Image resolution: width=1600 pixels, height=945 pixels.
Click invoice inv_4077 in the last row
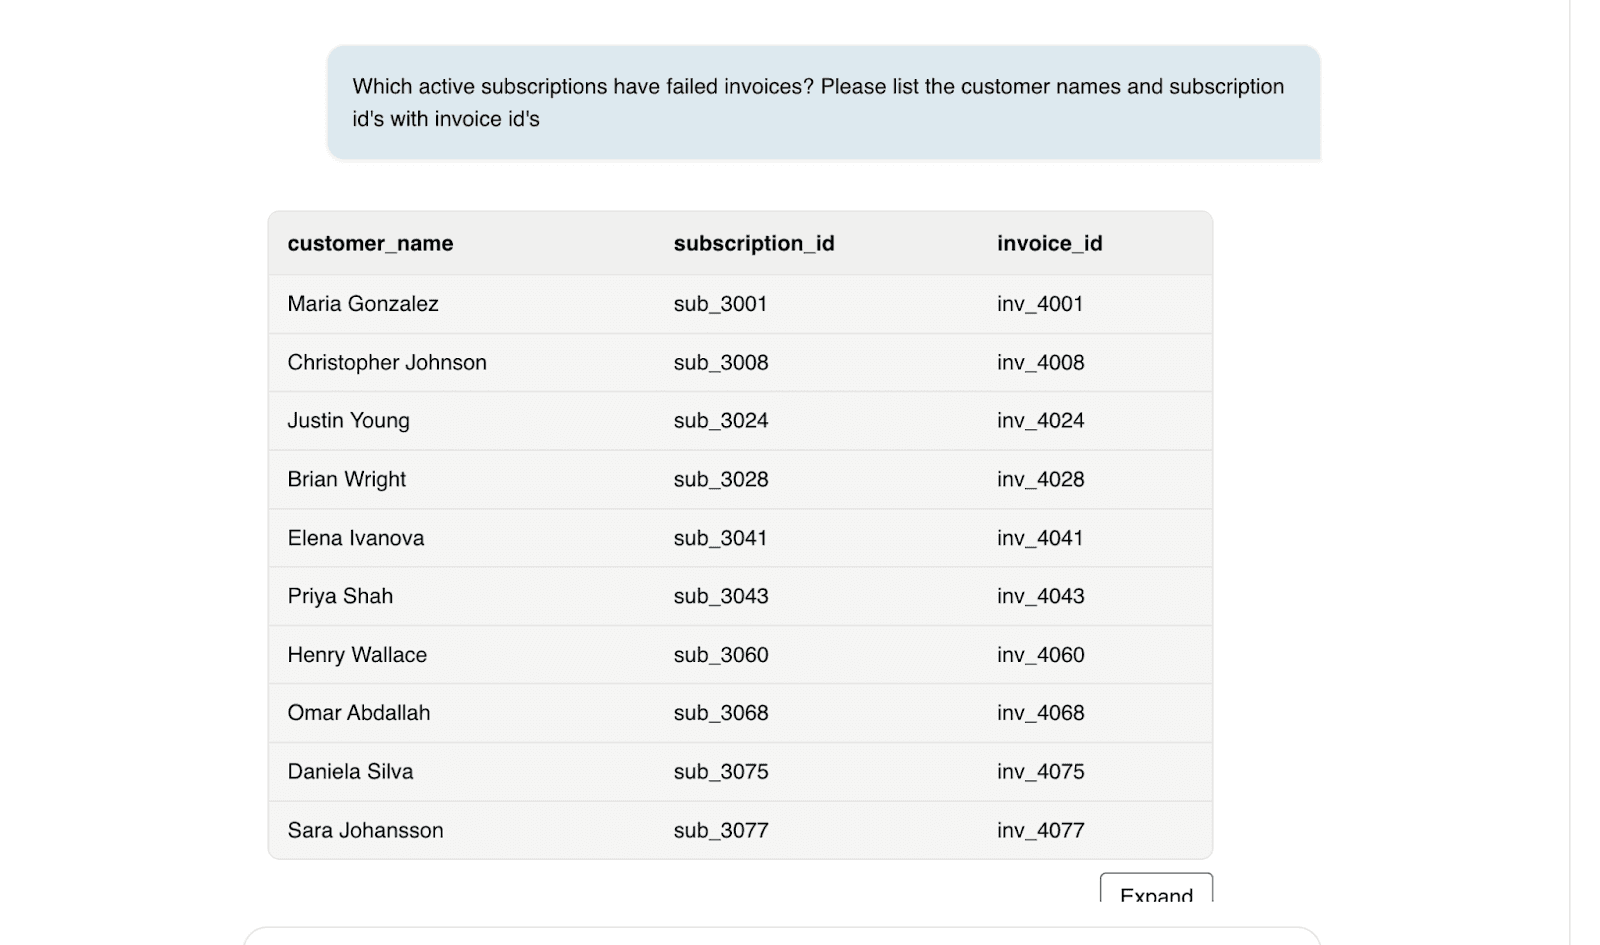(1040, 830)
